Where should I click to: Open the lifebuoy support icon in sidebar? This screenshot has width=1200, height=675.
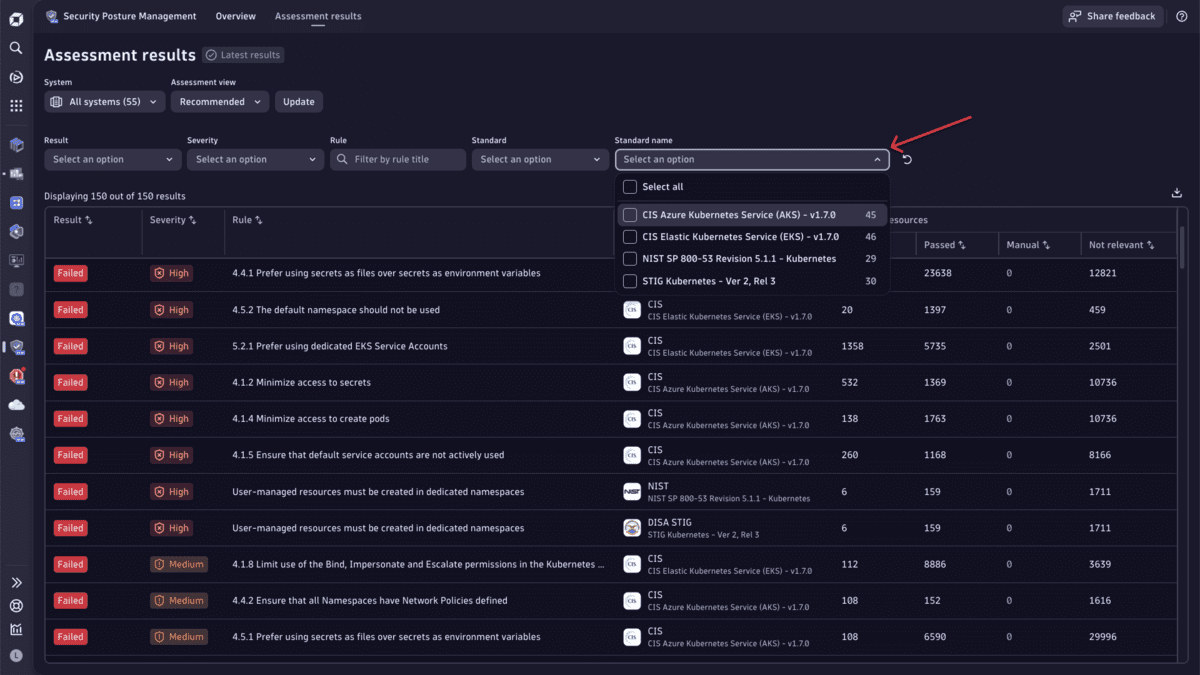(16, 606)
